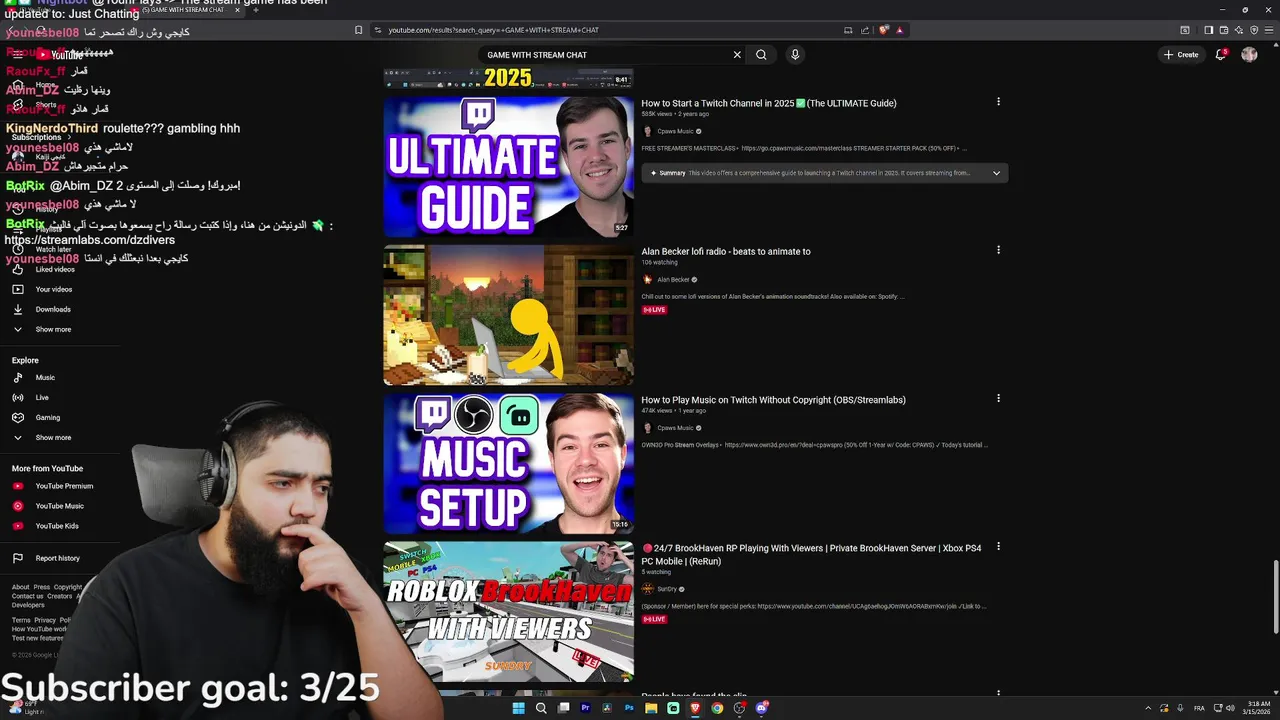The height and width of the screenshot is (720, 1280).
Task: Click the taskbar volume speaker icon
Action: pos(1229,708)
